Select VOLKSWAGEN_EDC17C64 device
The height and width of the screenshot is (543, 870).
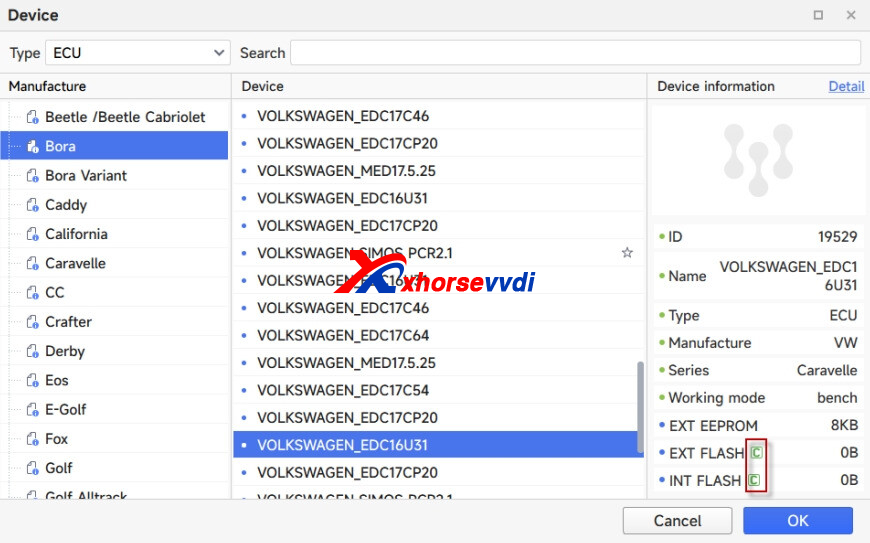click(438, 336)
